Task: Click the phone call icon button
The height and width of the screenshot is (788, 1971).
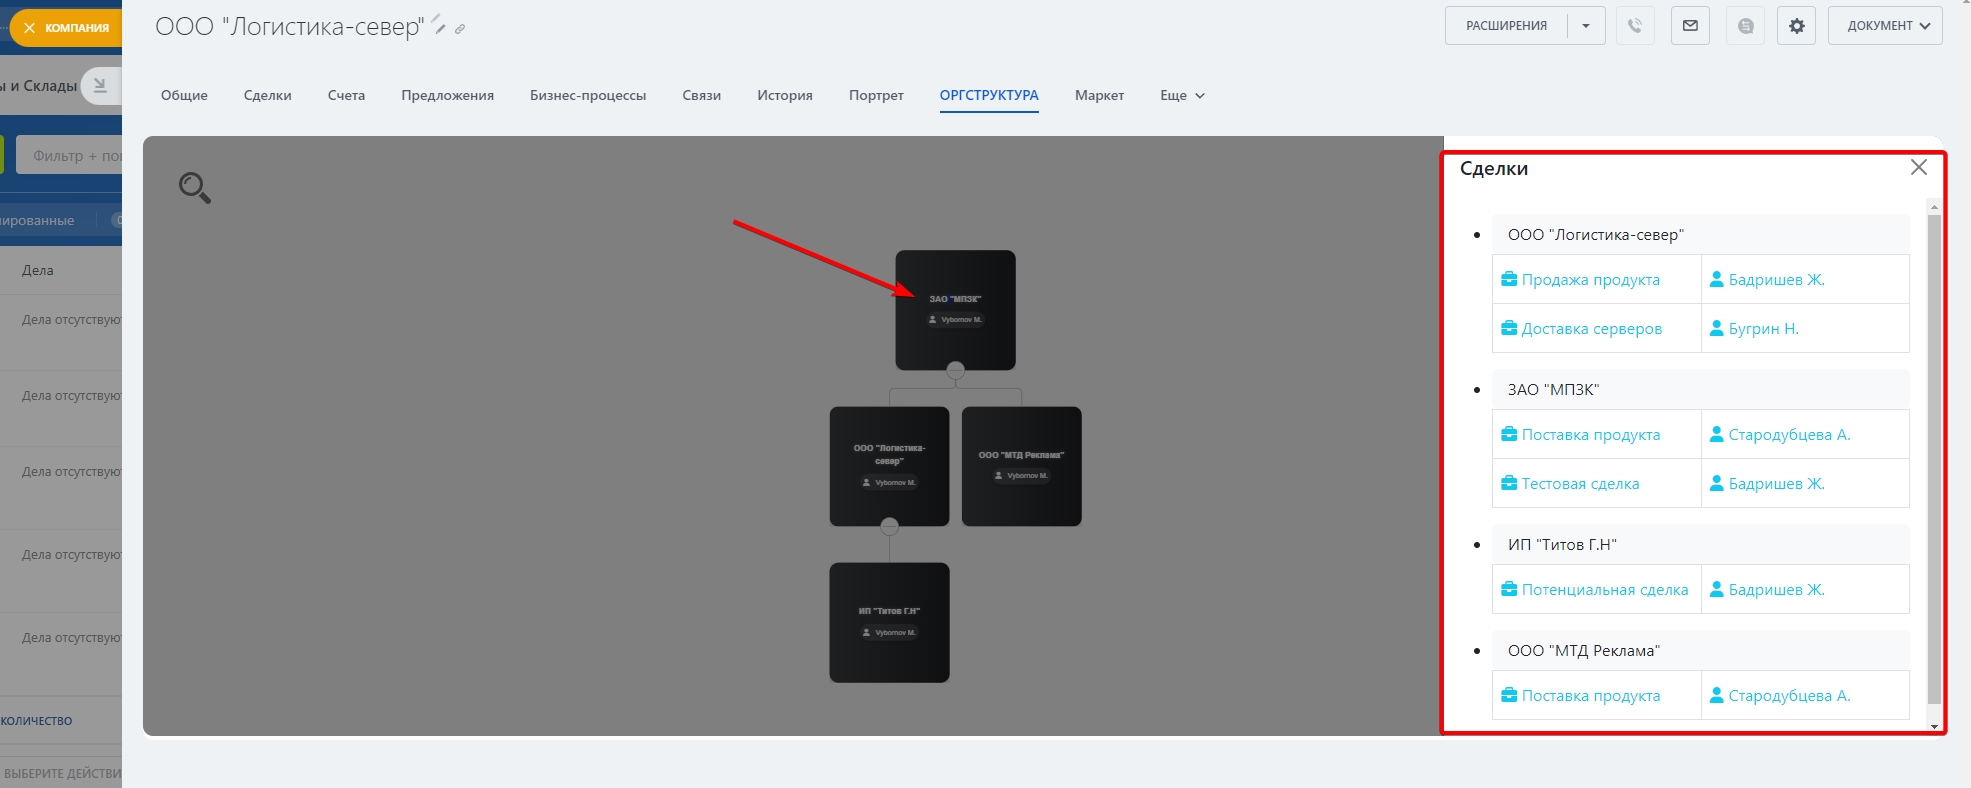Action: click(x=1635, y=26)
